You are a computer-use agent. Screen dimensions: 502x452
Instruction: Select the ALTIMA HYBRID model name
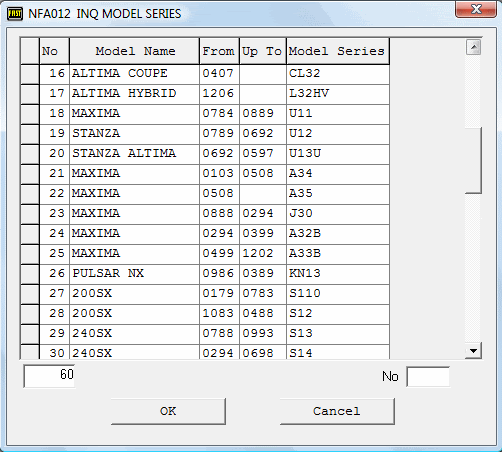click(x=134, y=94)
